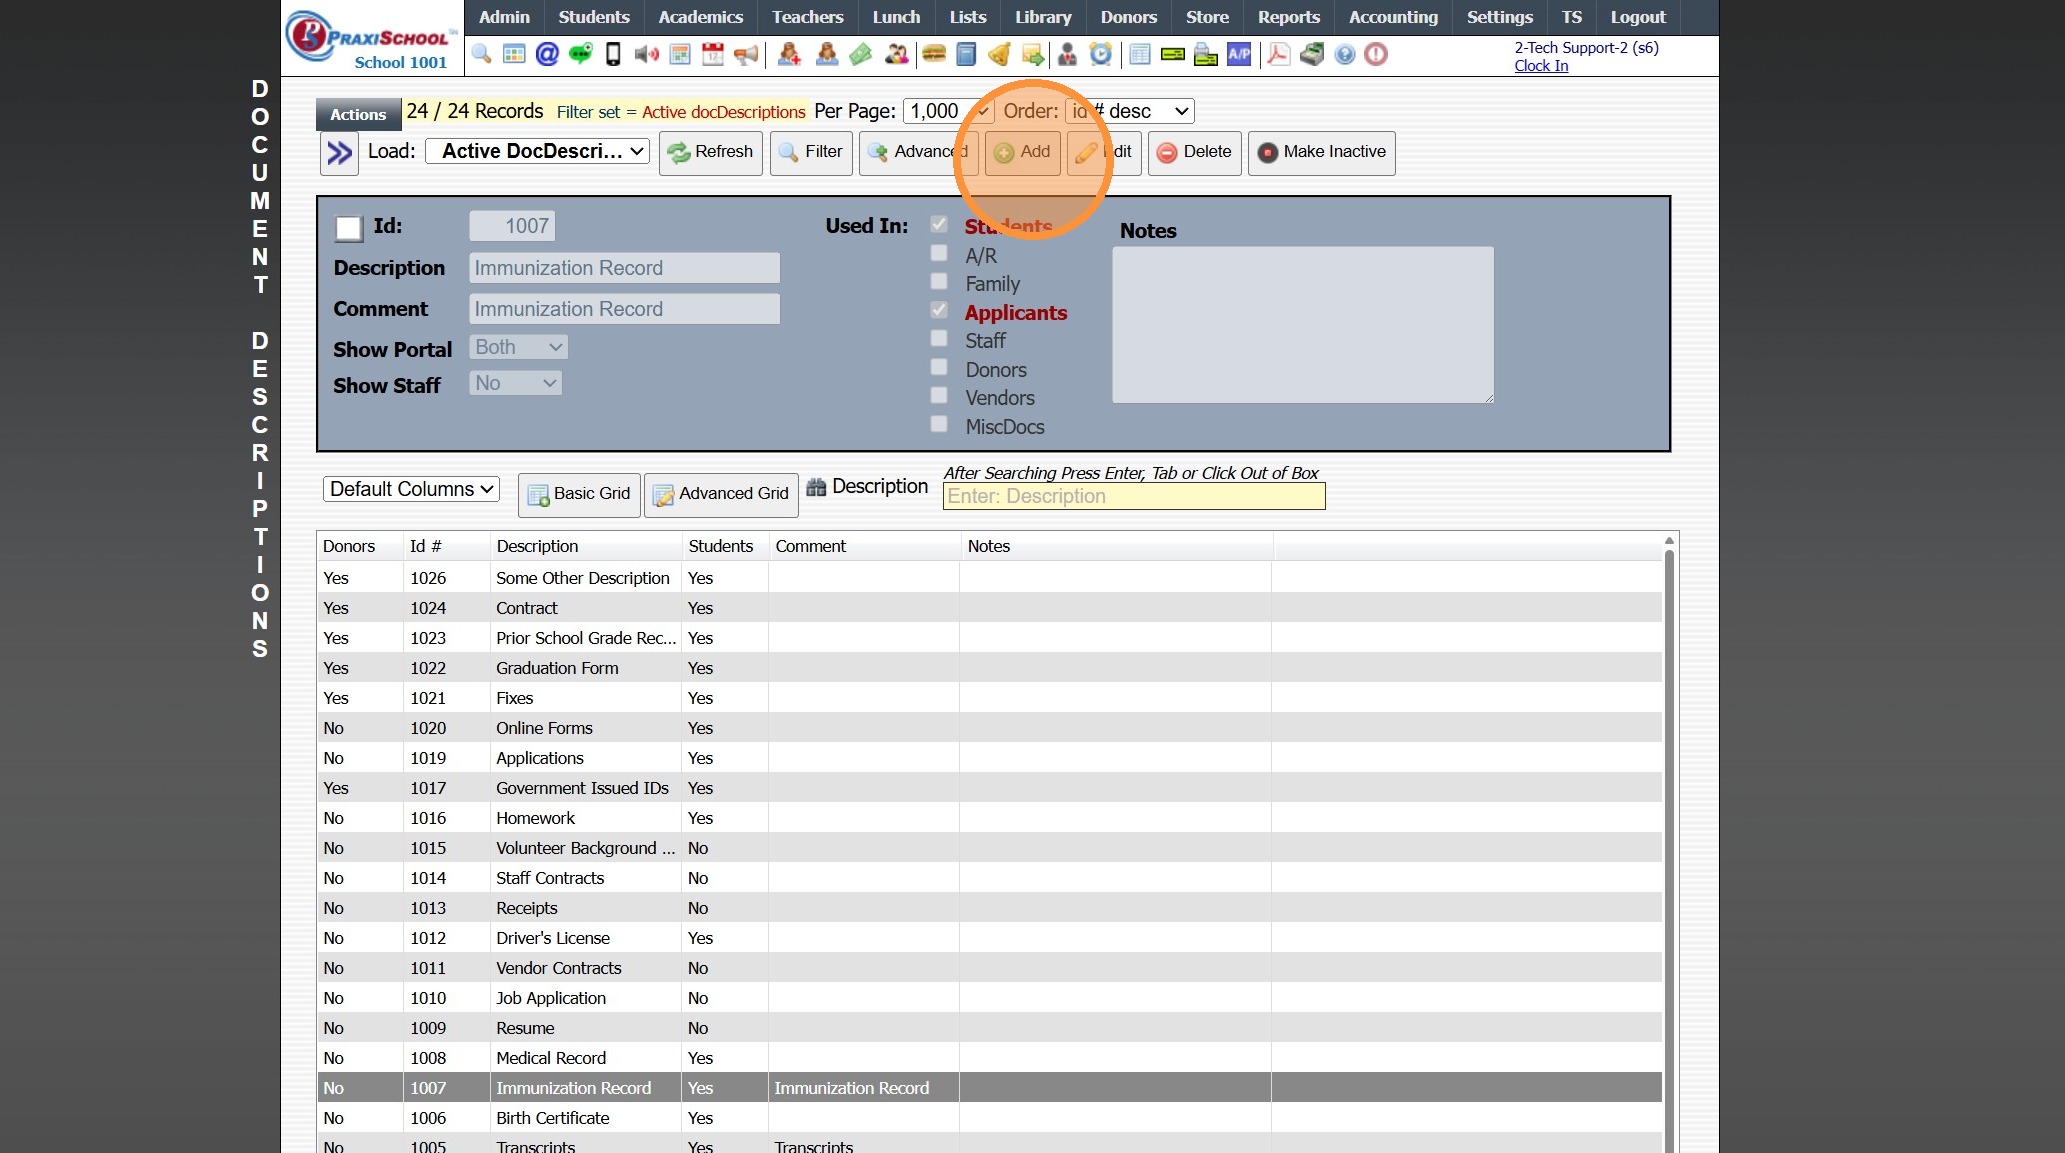Click the Make Inactive button

pyautogui.click(x=1321, y=152)
